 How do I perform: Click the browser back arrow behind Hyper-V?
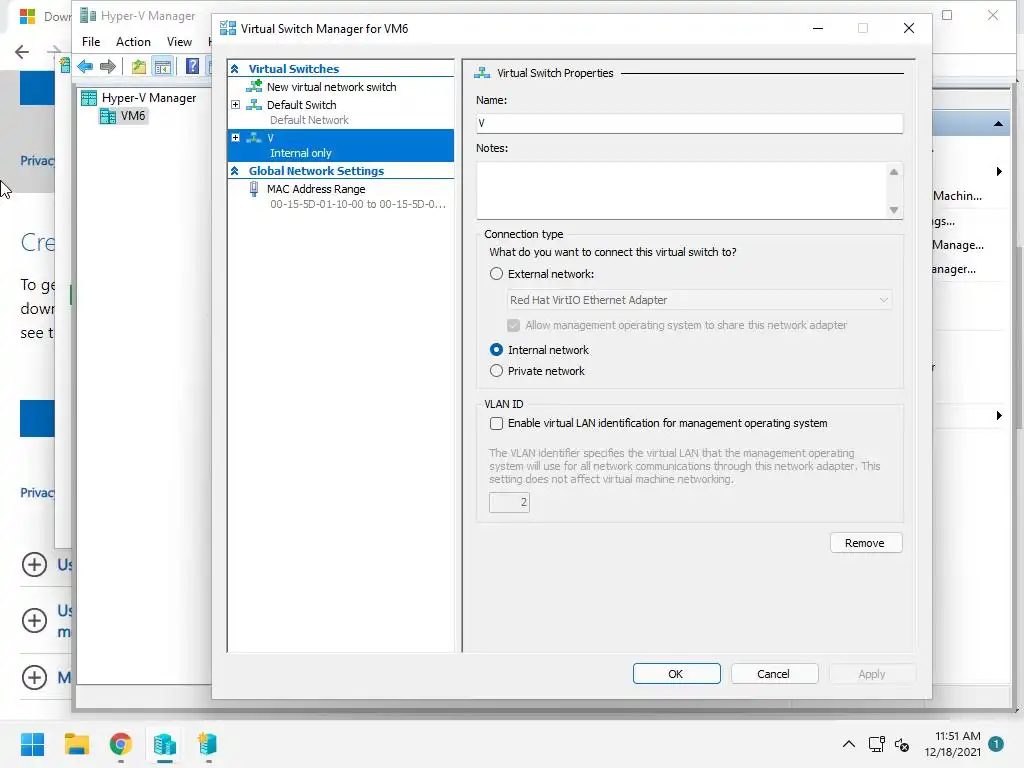click(22, 52)
